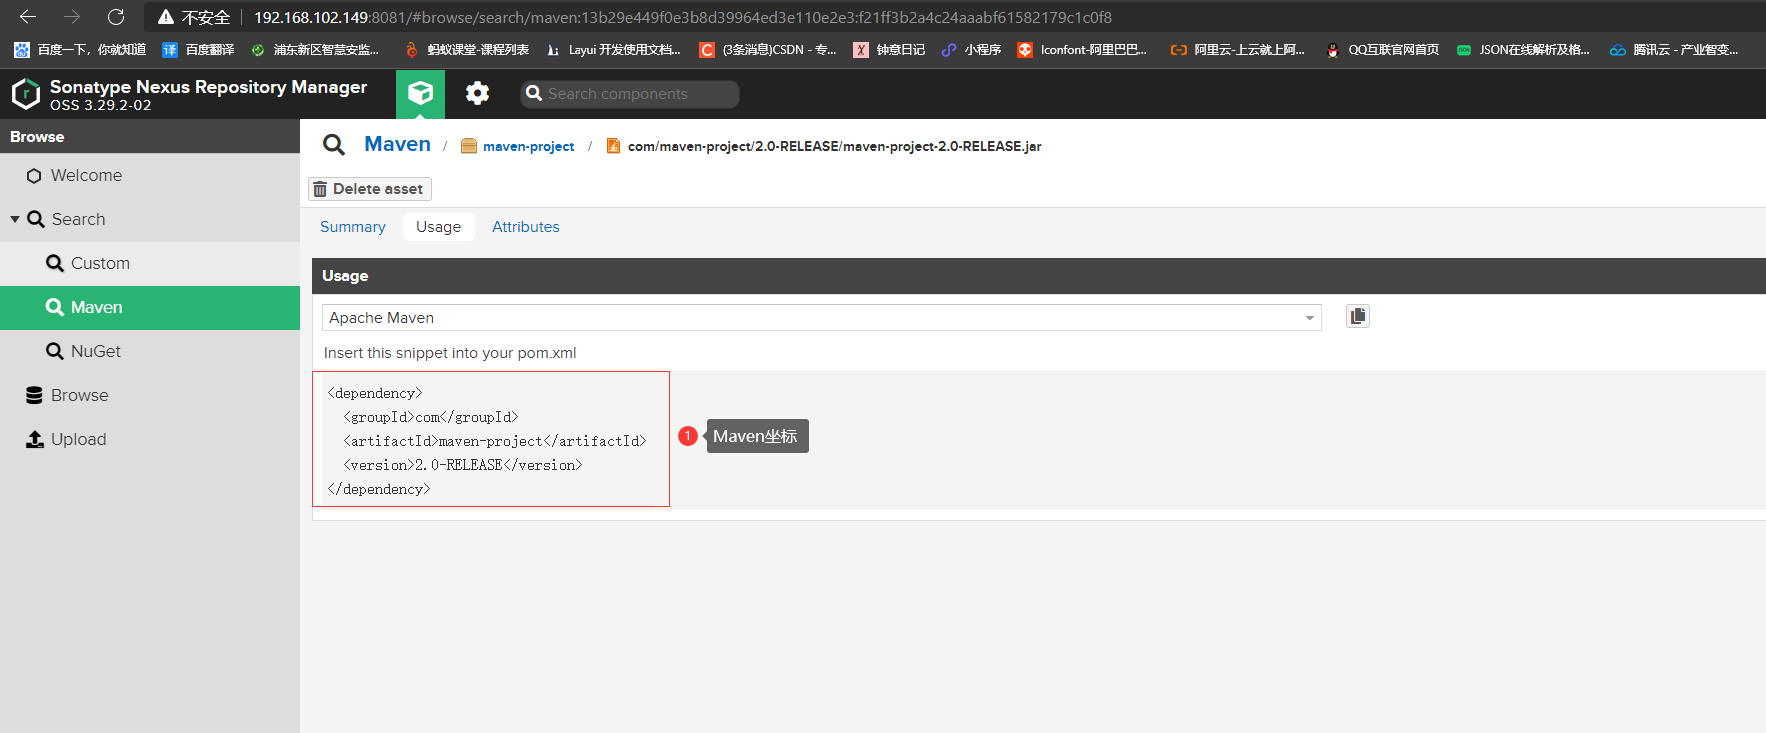The image size is (1766, 733).
Task: Click the Search components field
Action: [x=630, y=94]
